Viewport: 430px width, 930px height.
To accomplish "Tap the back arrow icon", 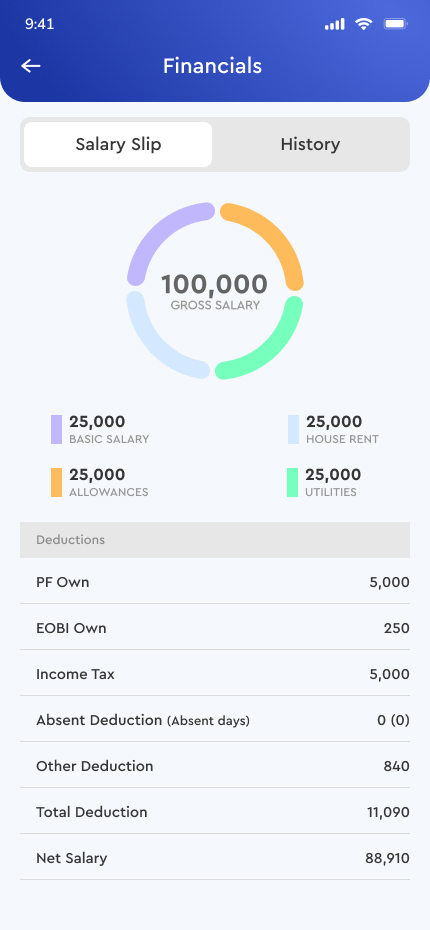I will pyautogui.click(x=31, y=66).
